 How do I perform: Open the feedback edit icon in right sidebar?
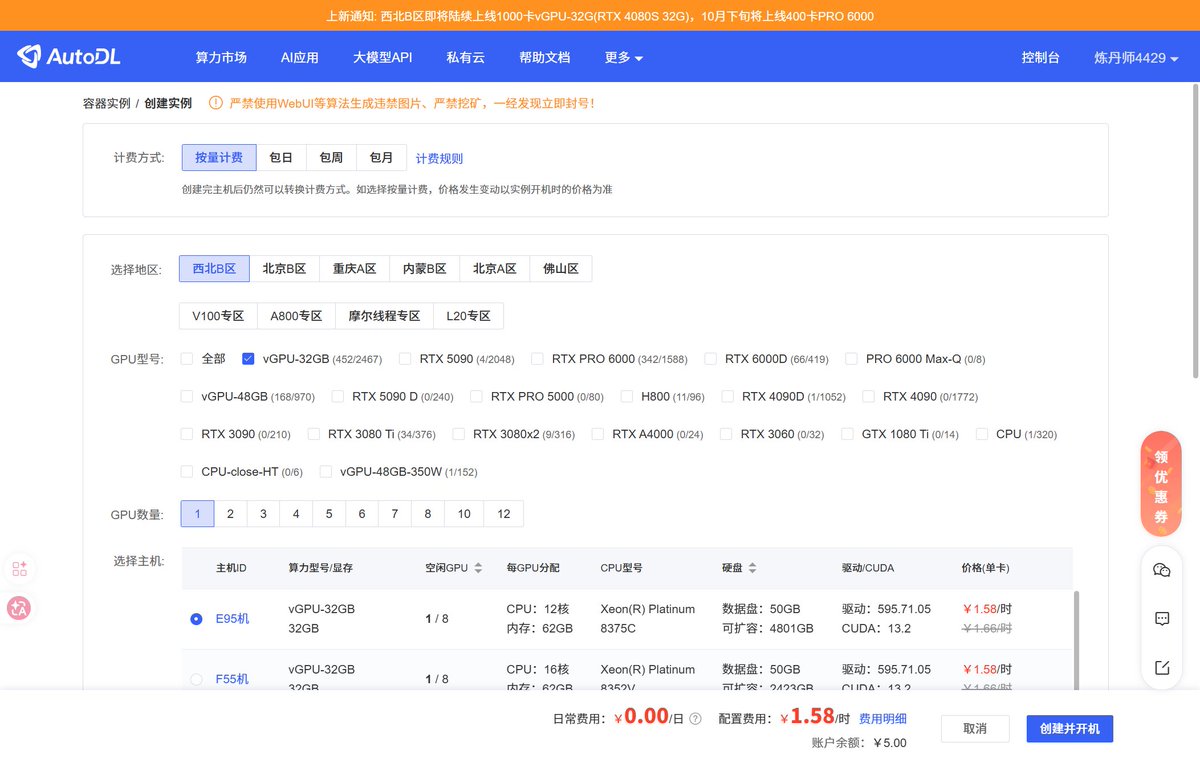[x=1162, y=668]
